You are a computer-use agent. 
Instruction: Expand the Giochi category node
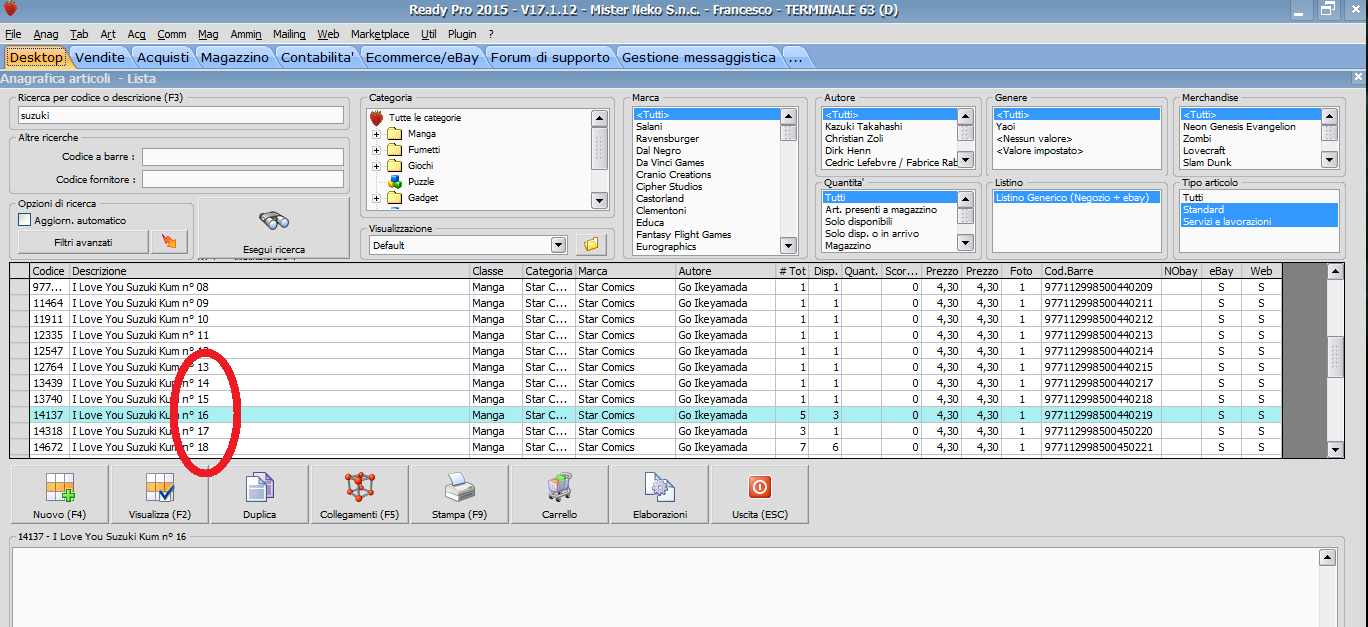point(377,166)
